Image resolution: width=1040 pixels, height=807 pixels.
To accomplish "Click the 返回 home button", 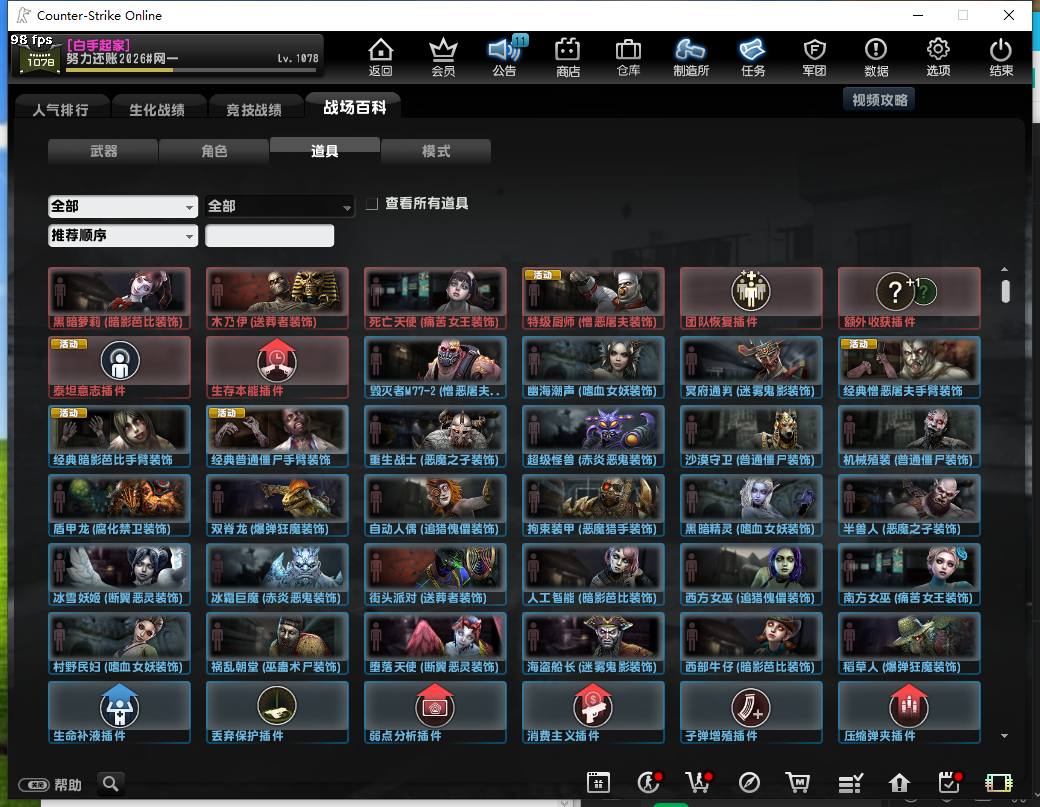I will (381, 56).
